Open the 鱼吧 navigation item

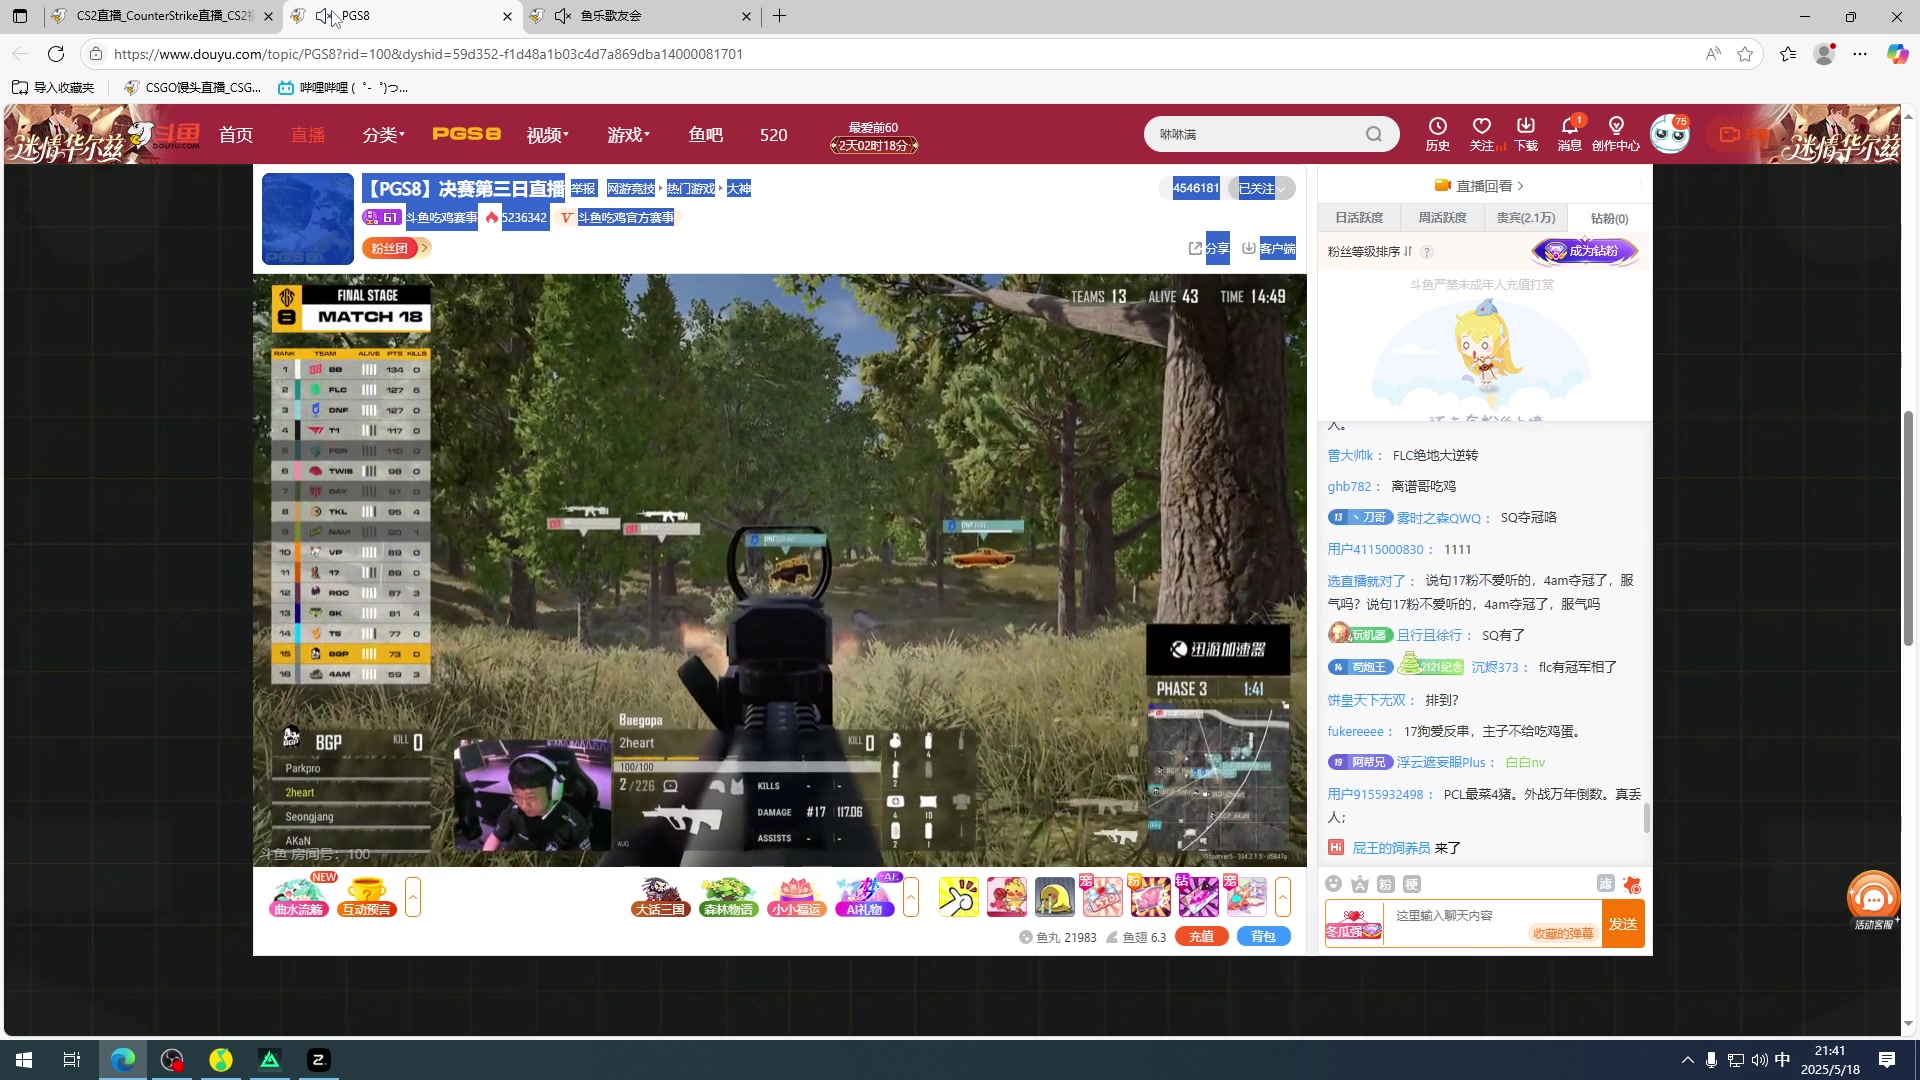point(706,135)
